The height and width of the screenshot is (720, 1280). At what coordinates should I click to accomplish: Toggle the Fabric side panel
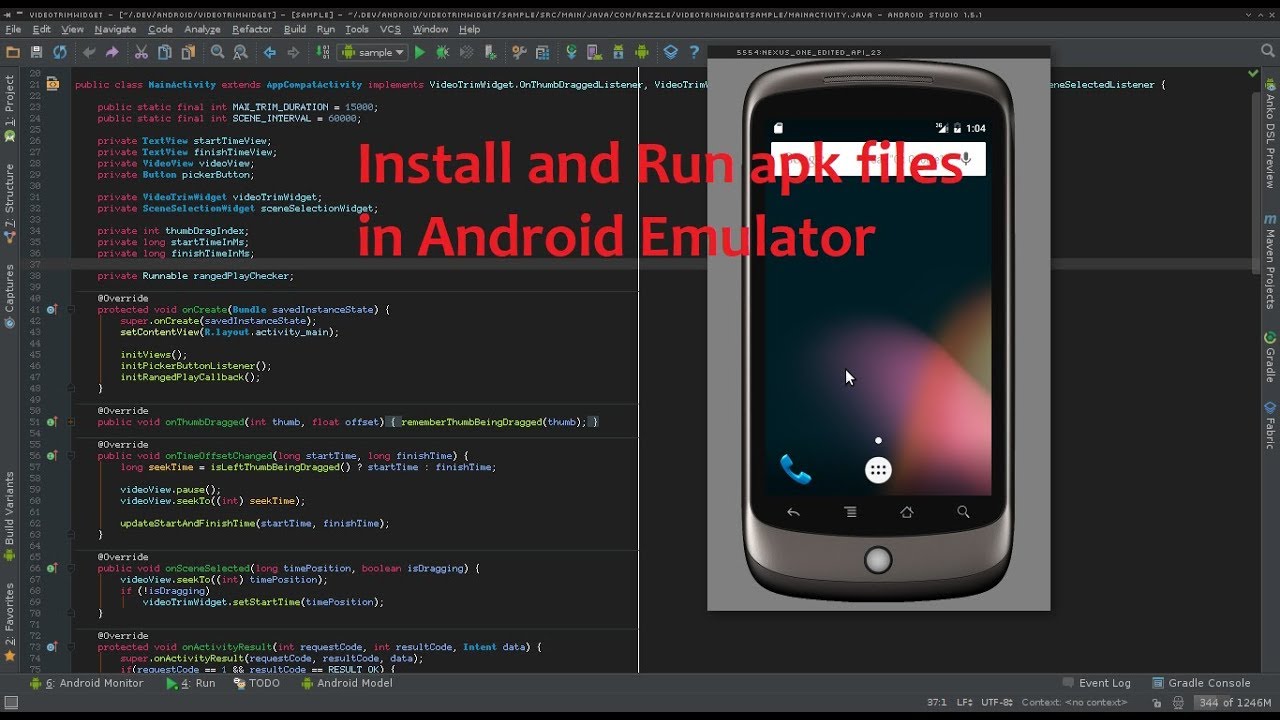1270,425
